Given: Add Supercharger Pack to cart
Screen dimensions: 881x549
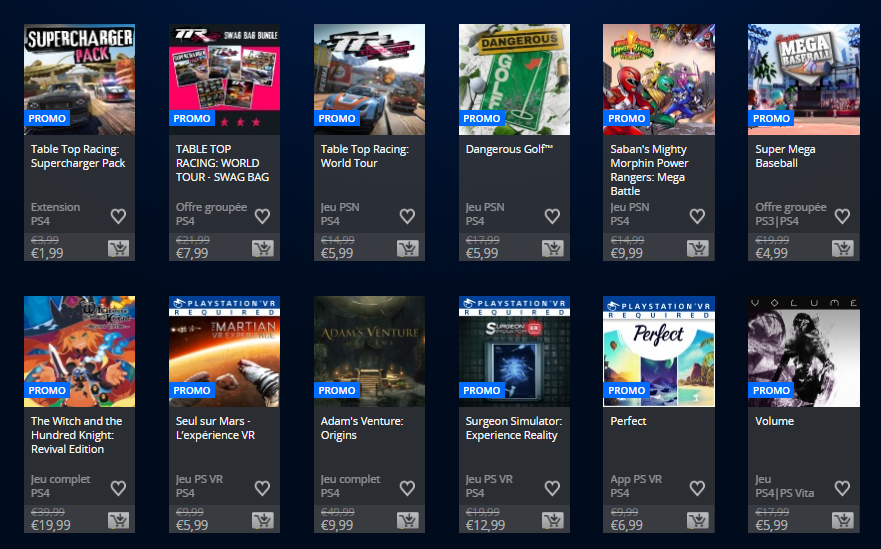Looking at the screenshot, I should (x=118, y=248).
